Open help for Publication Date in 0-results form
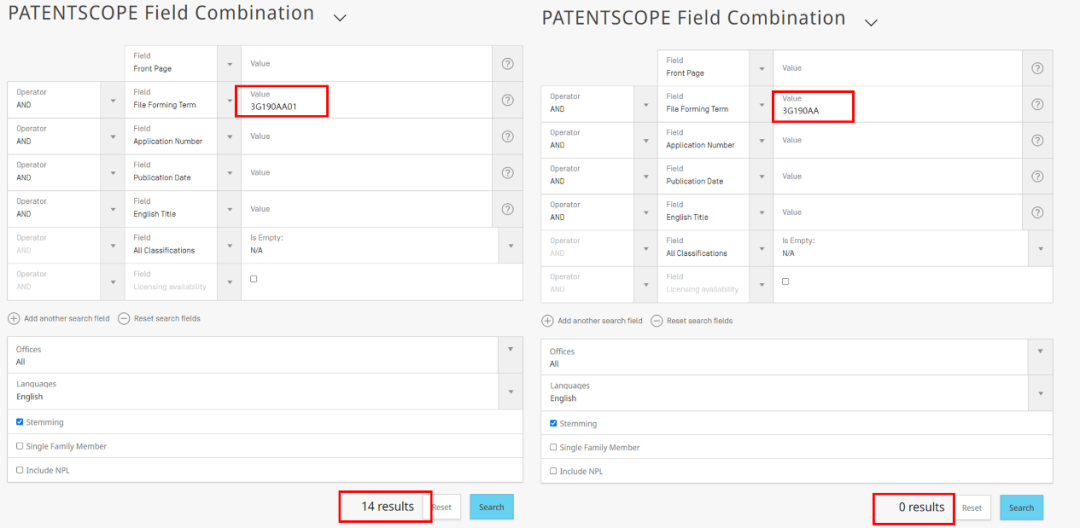 pyautogui.click(x=1037, y=176)
